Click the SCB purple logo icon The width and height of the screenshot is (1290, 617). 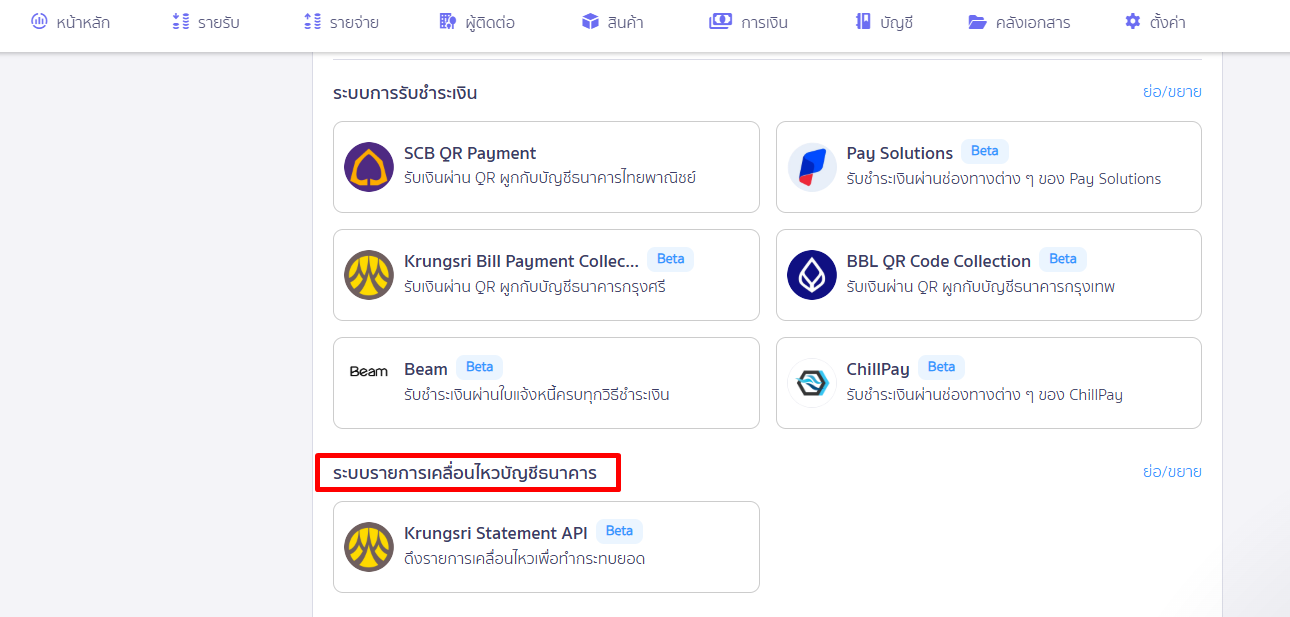pyautogui.click(x=369, y=167)
